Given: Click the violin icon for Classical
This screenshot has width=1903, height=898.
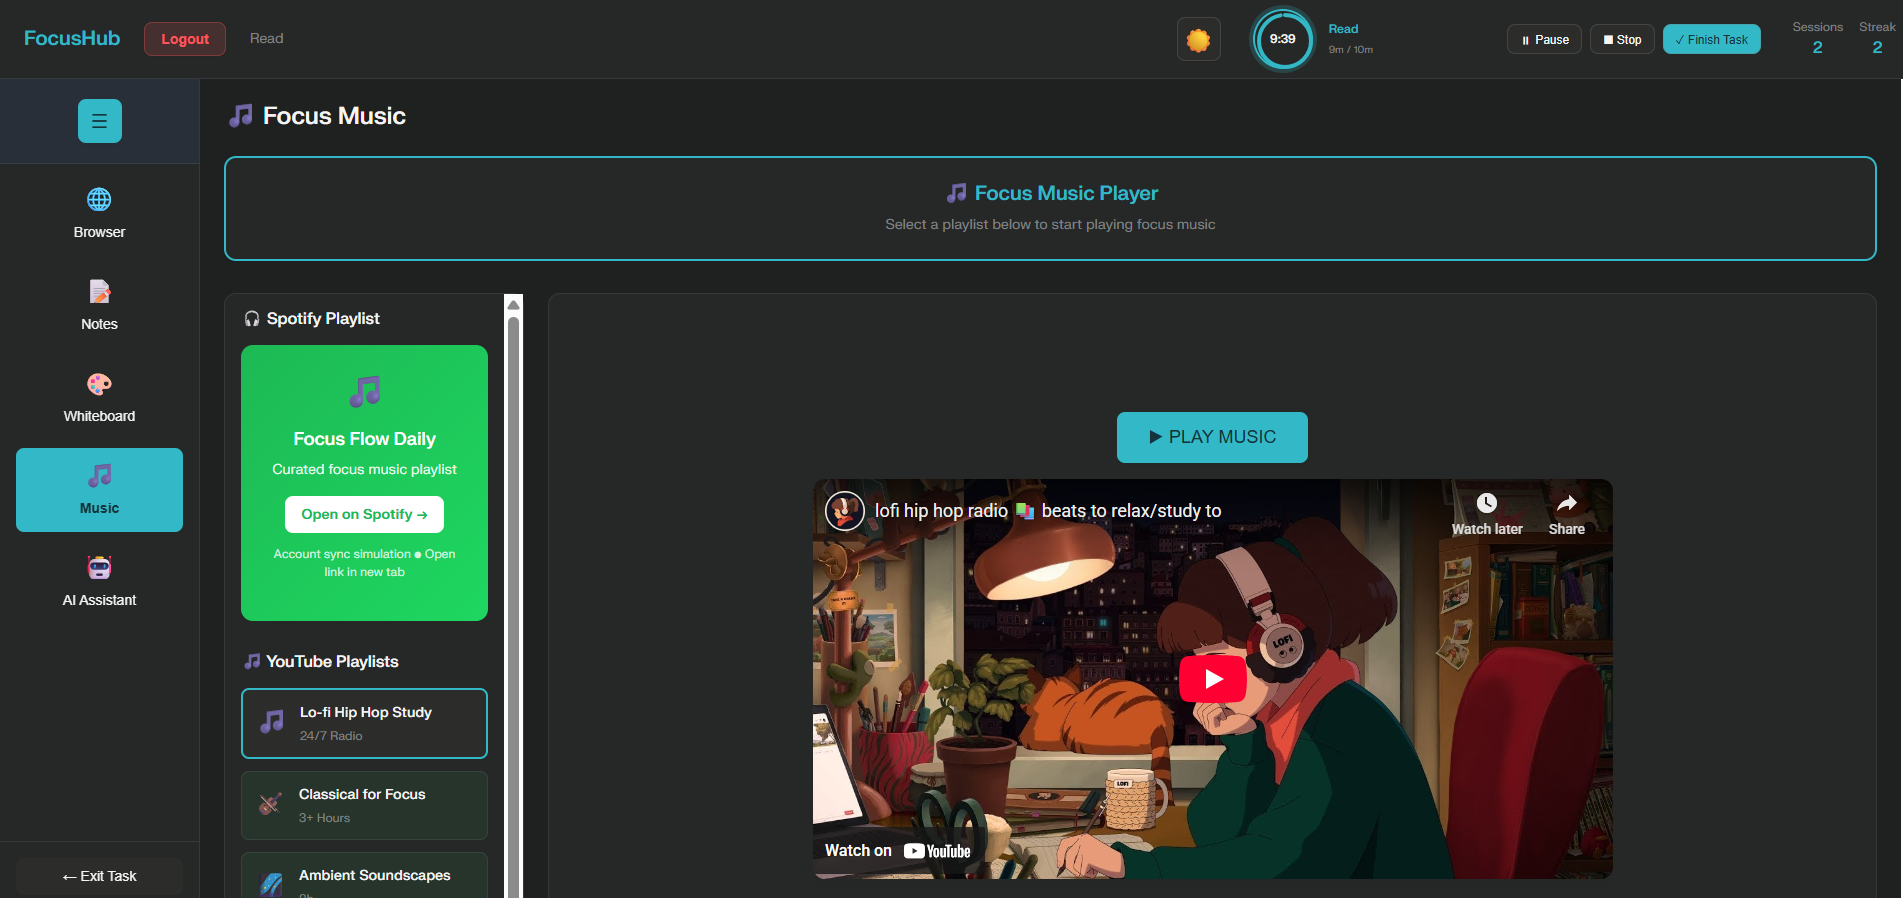Looking at the screenshot, I should pos(270,804).
